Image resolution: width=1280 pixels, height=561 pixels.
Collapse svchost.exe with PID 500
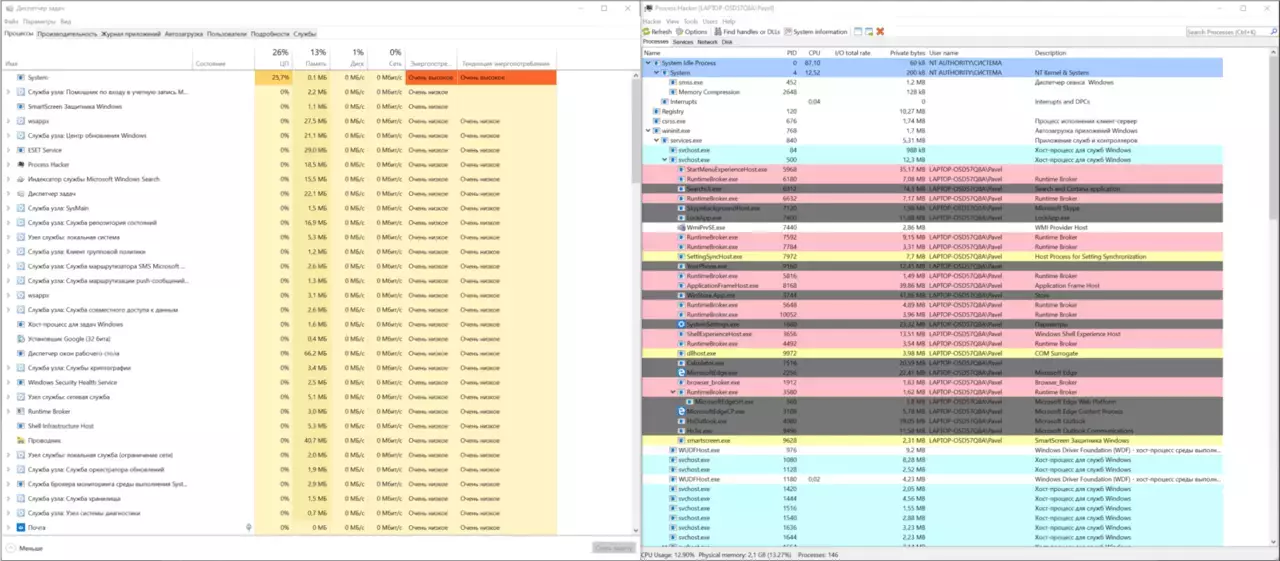click(x=664, y=160)
